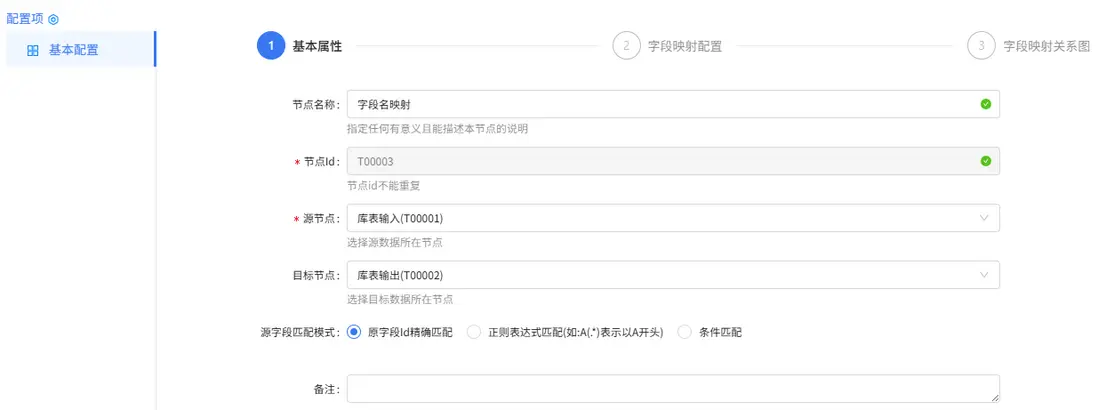1098x410 pixels.
Task: Select 条件匹配 radio option
Action: 685,332
